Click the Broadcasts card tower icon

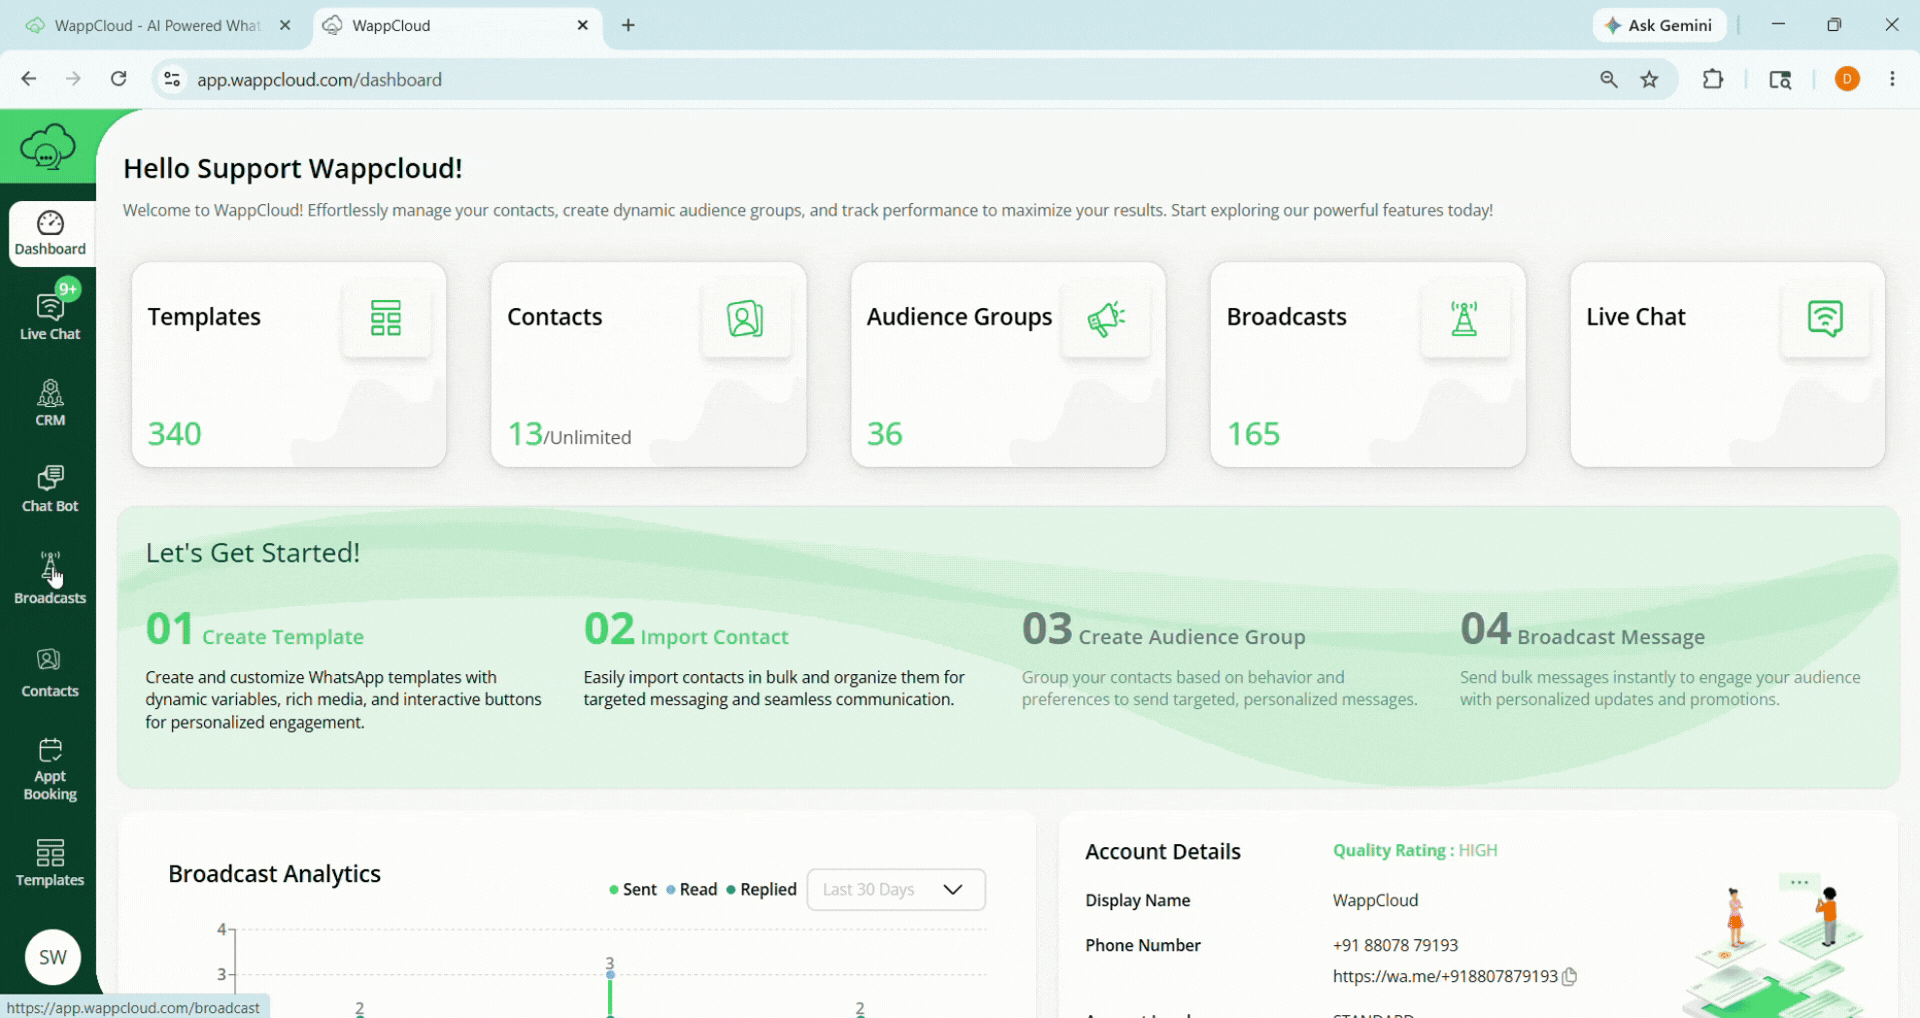point(1465,318)
